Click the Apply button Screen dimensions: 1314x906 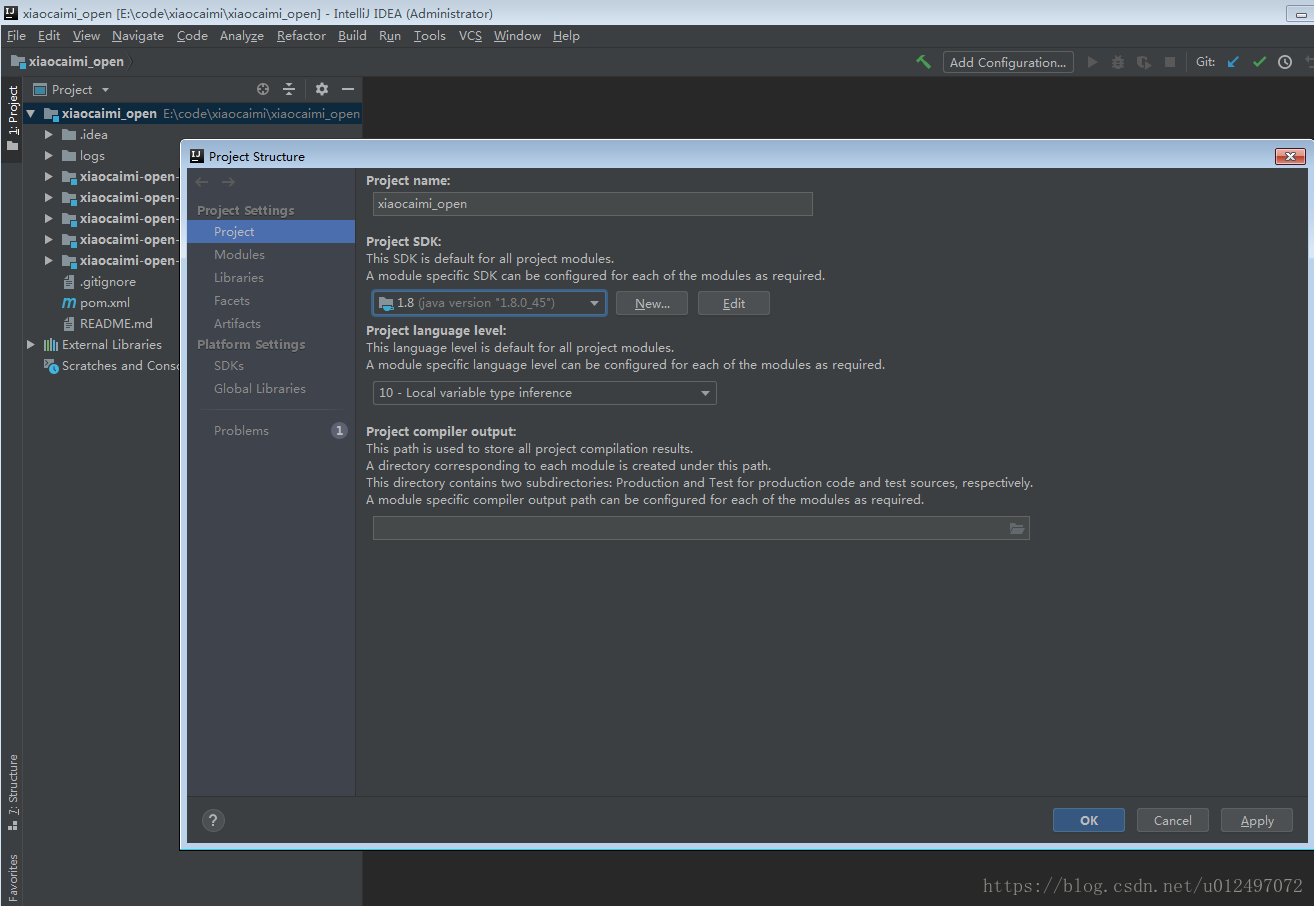[1257, 820]
